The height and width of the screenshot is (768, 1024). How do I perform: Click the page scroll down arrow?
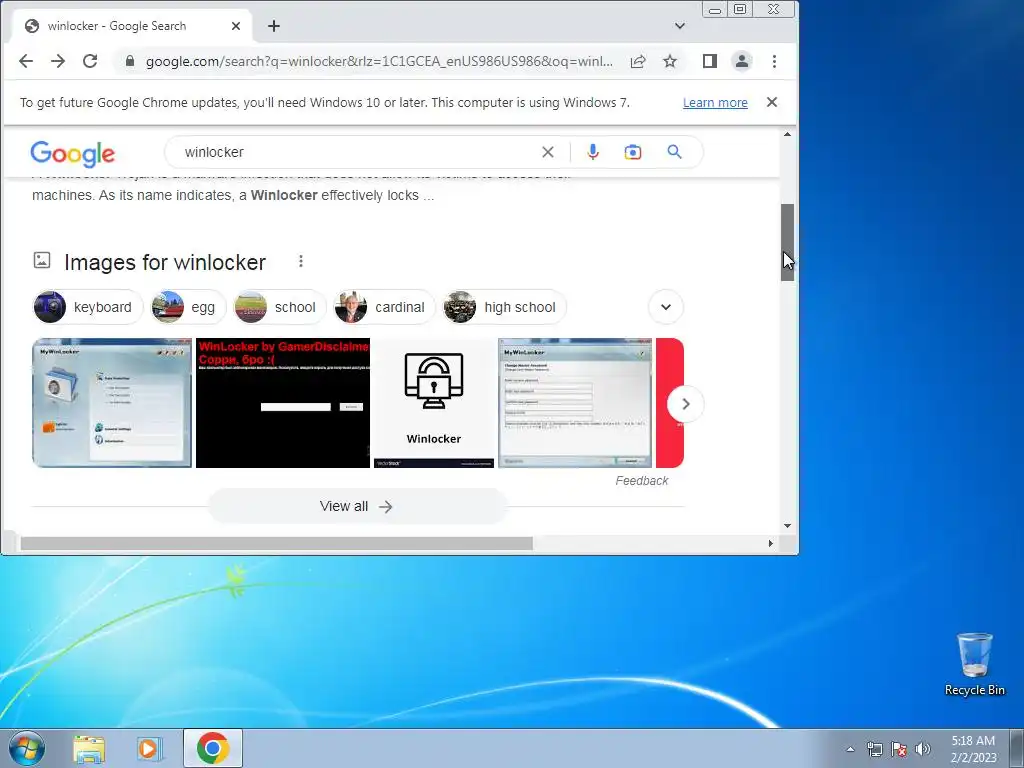tap(788, 526)
